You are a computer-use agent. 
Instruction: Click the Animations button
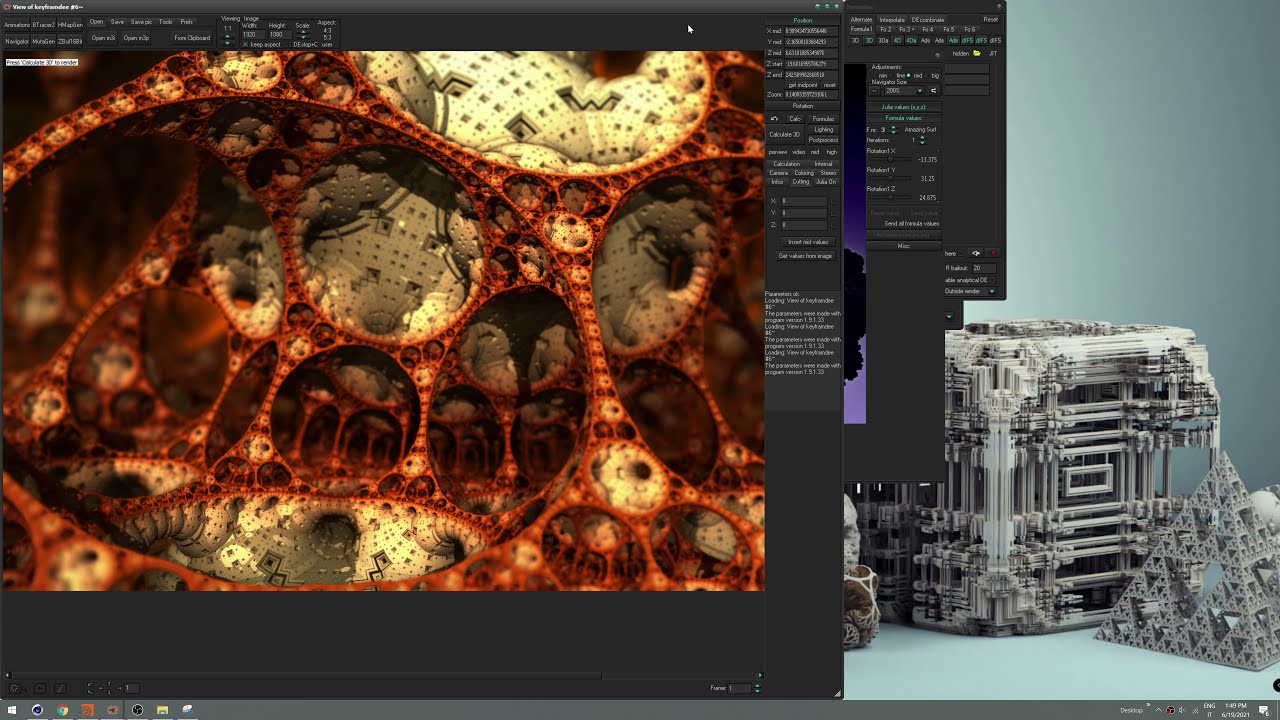click(17, 25)
